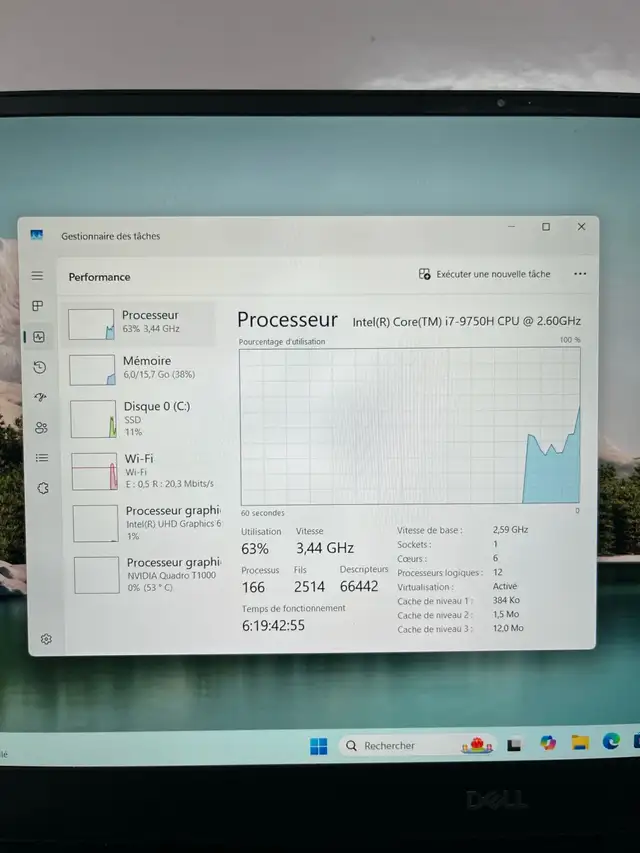Click the 166 Processus count
The image size is (640, 853).
(253, 588)
